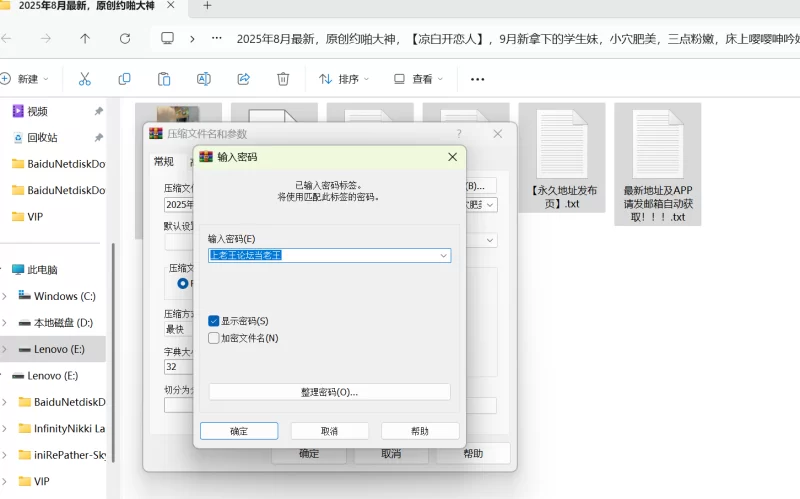Expand Windows (C:) tree node
This screenshot has height=499, width=800.
pyautogui.click(x=5, y=296)
